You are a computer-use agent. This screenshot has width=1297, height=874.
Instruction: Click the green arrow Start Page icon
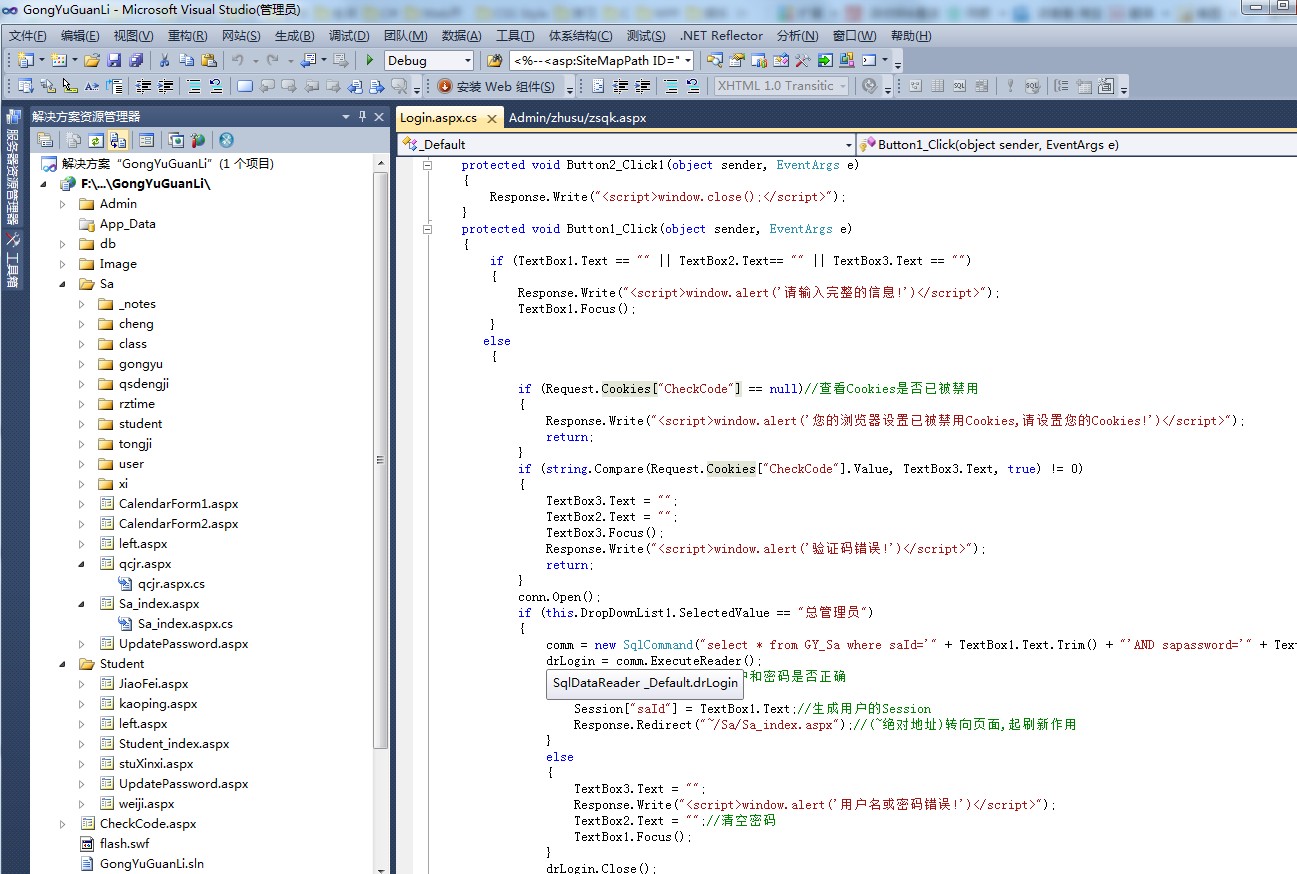point(825,60)
